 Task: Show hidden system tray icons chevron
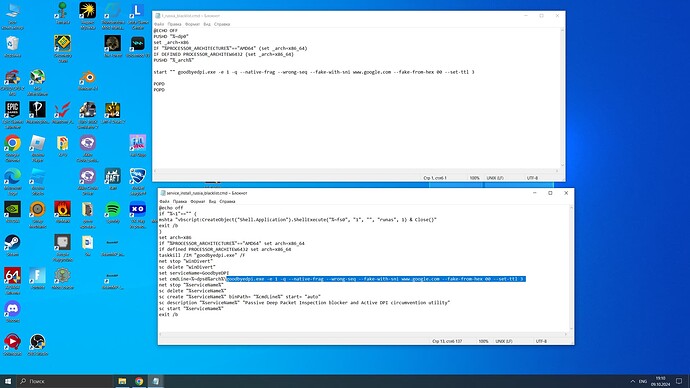pos(632,381)
